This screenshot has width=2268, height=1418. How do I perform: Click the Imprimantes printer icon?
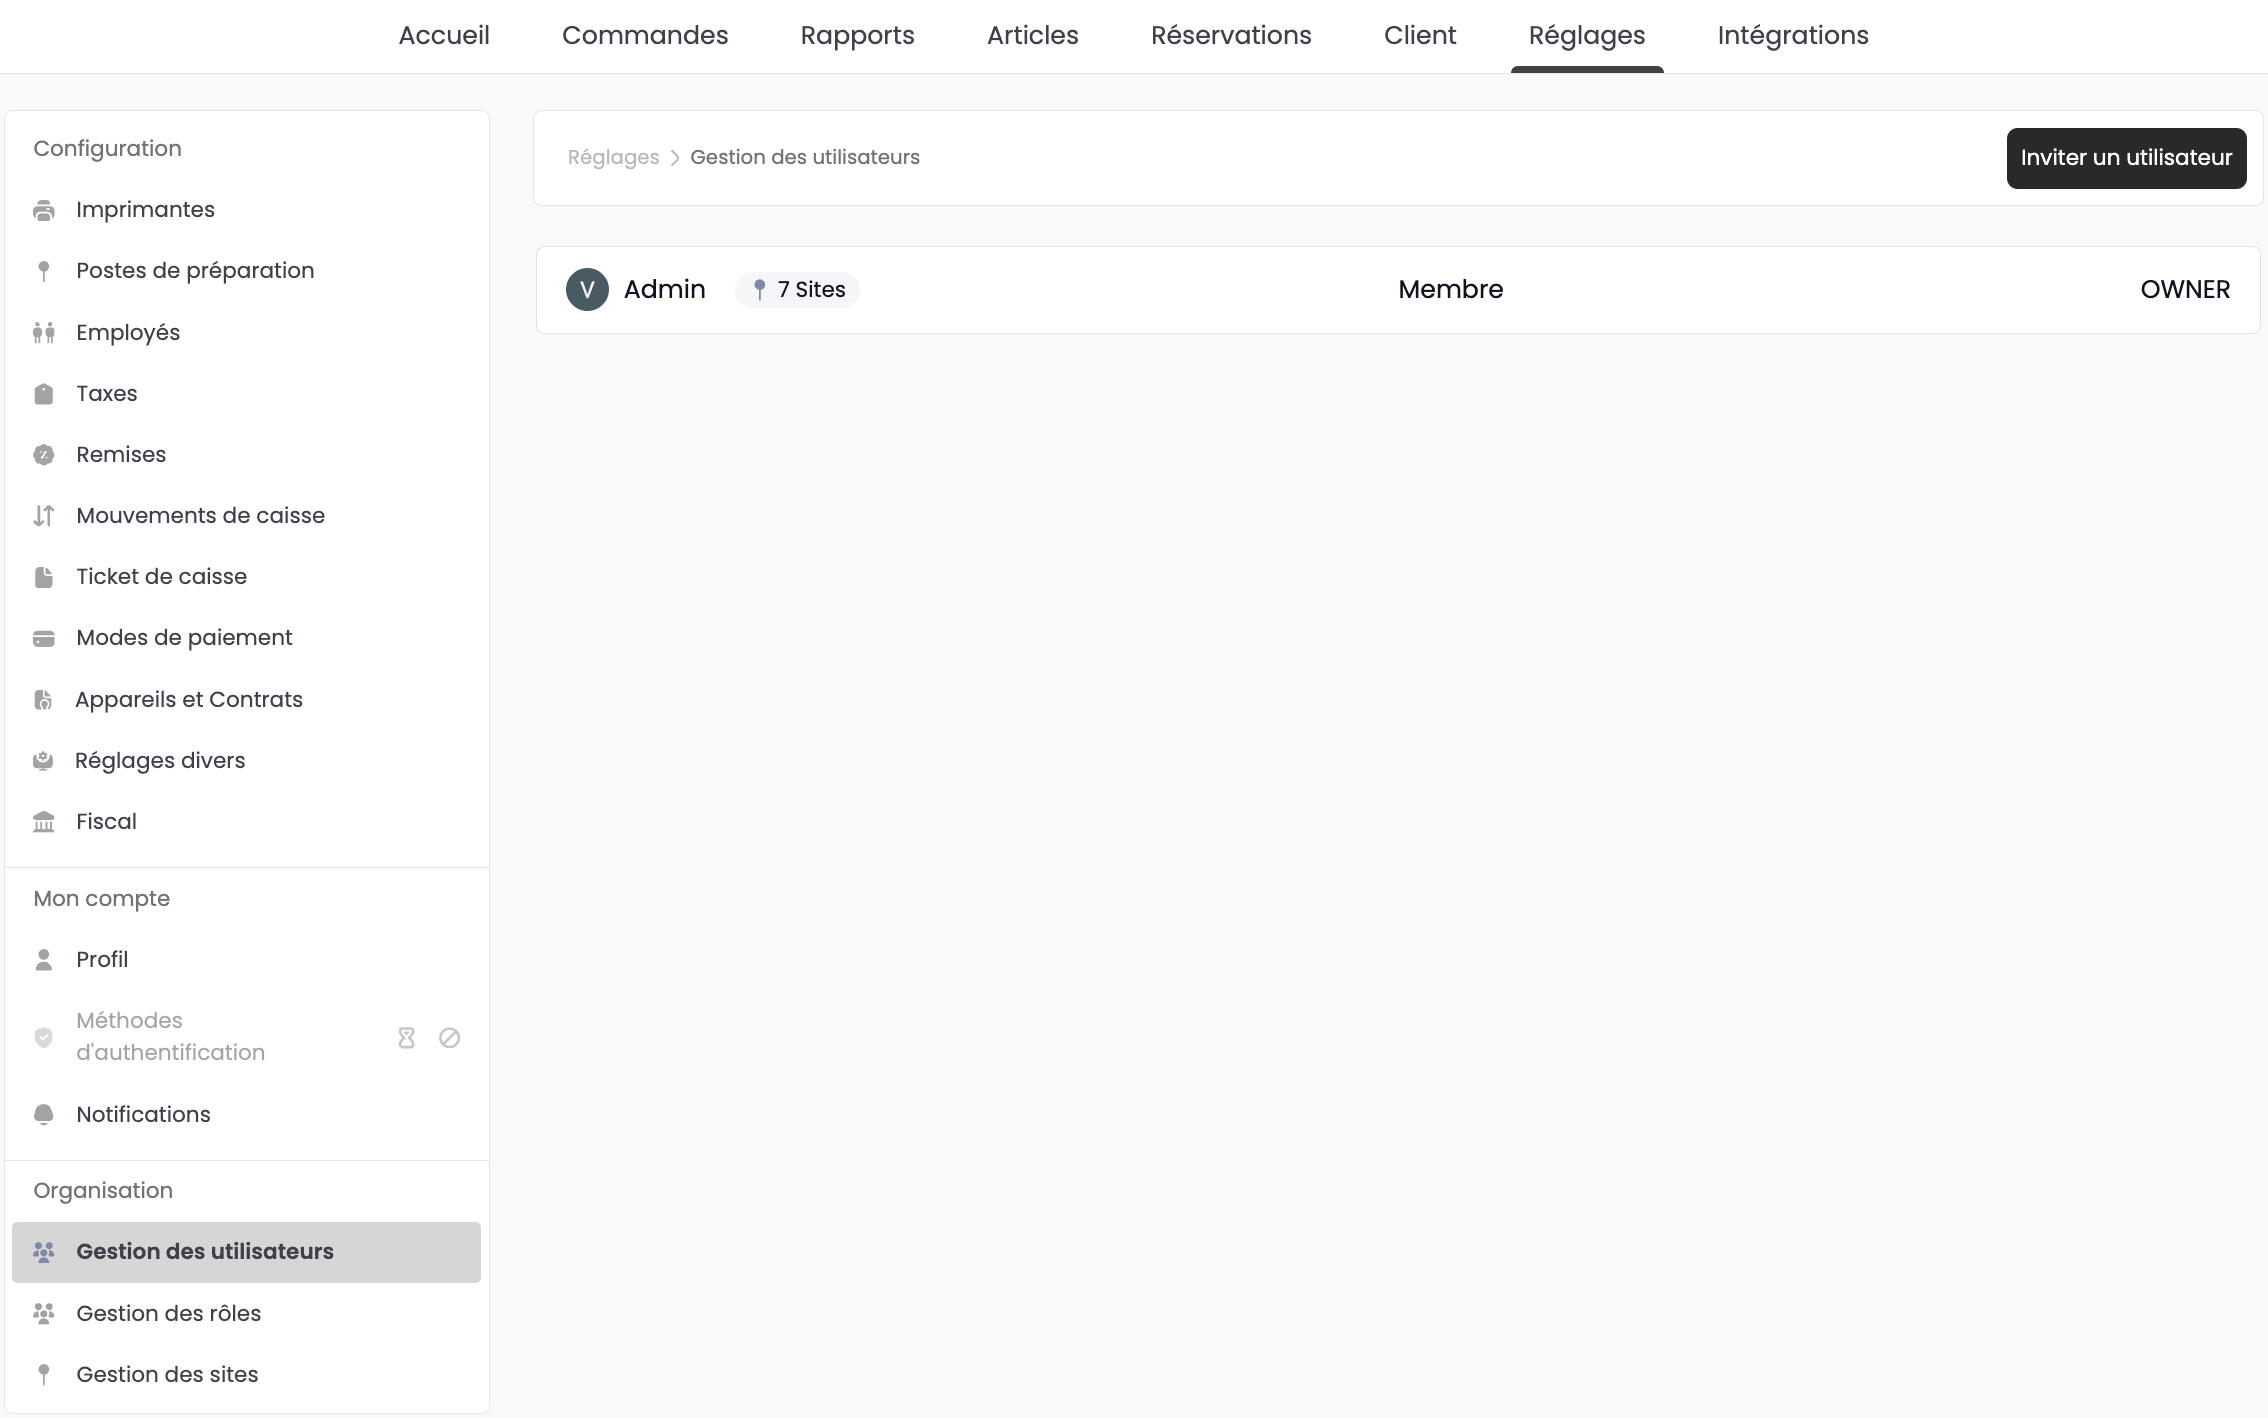[44, 210]
